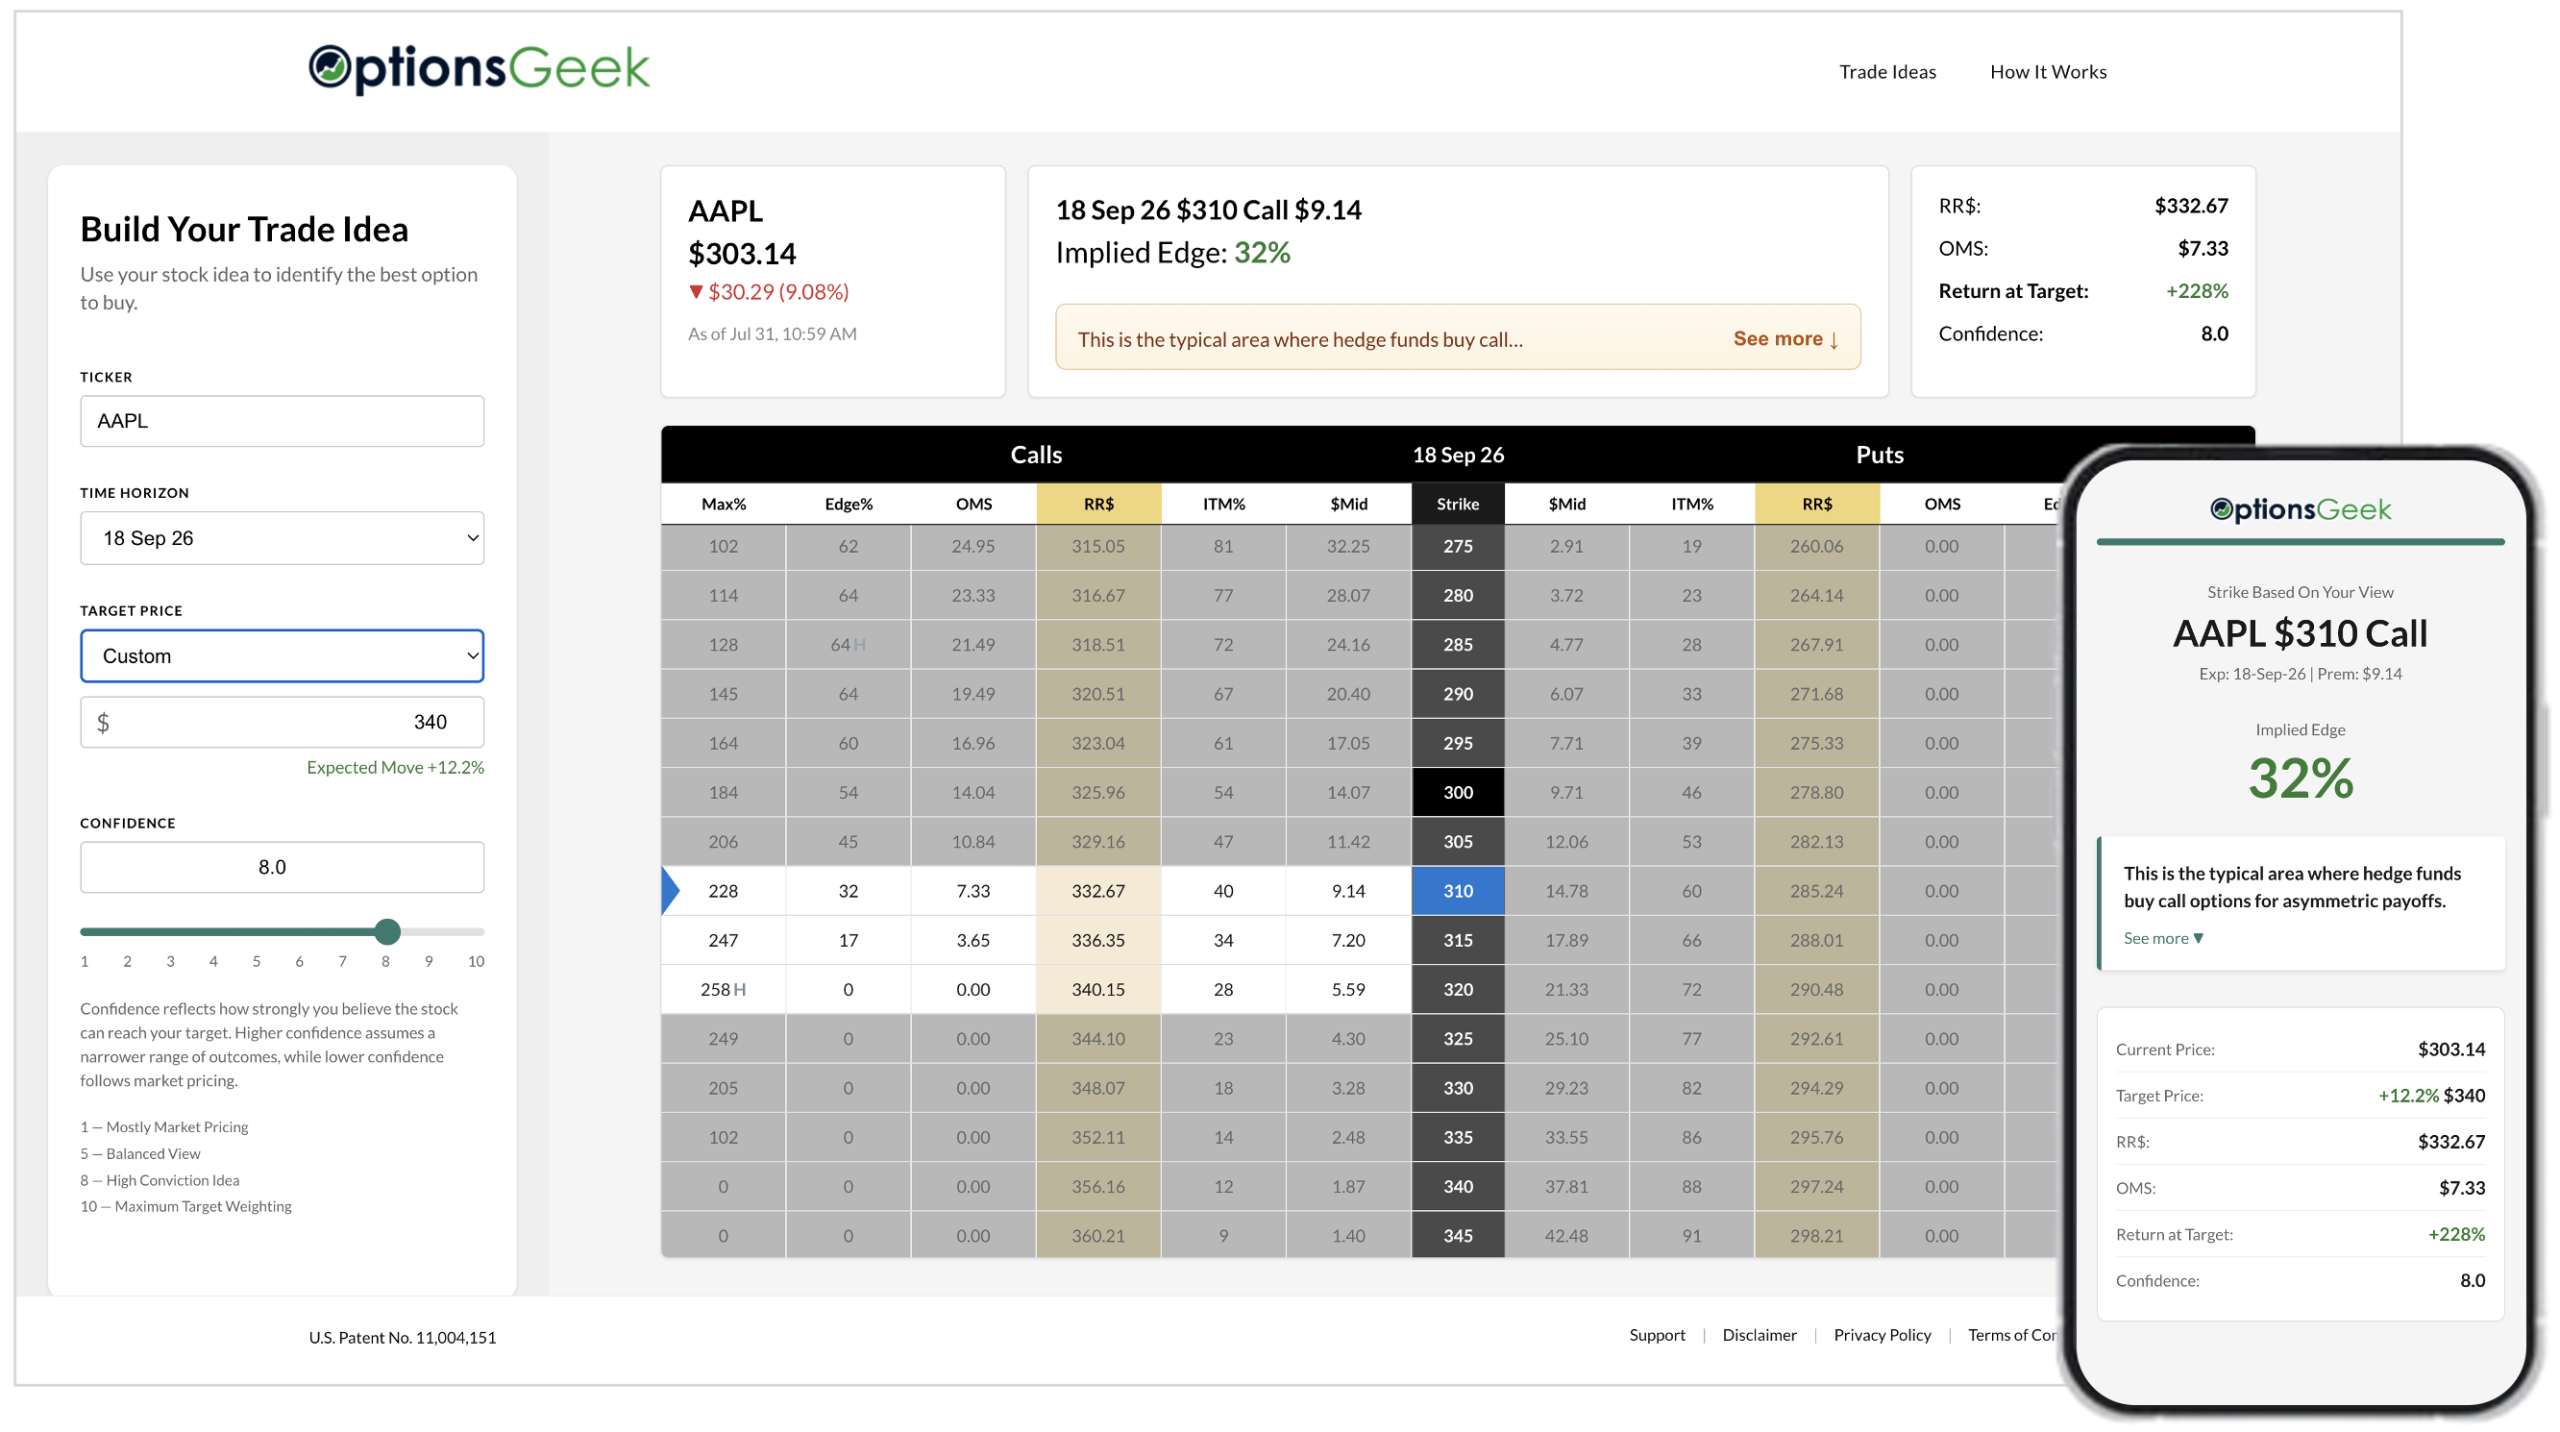
Task: Click the Ticker input field containing AAPL
Action: coord(282,421)
